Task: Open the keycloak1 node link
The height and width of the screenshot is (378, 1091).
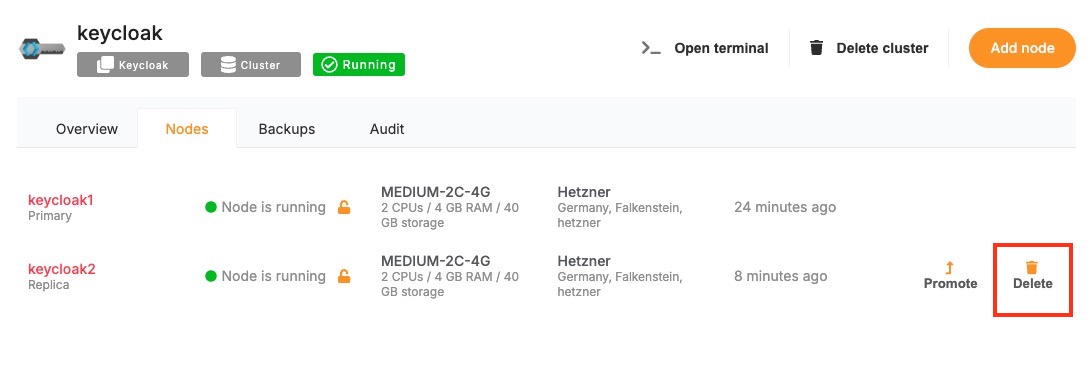Action: (61, 200)
